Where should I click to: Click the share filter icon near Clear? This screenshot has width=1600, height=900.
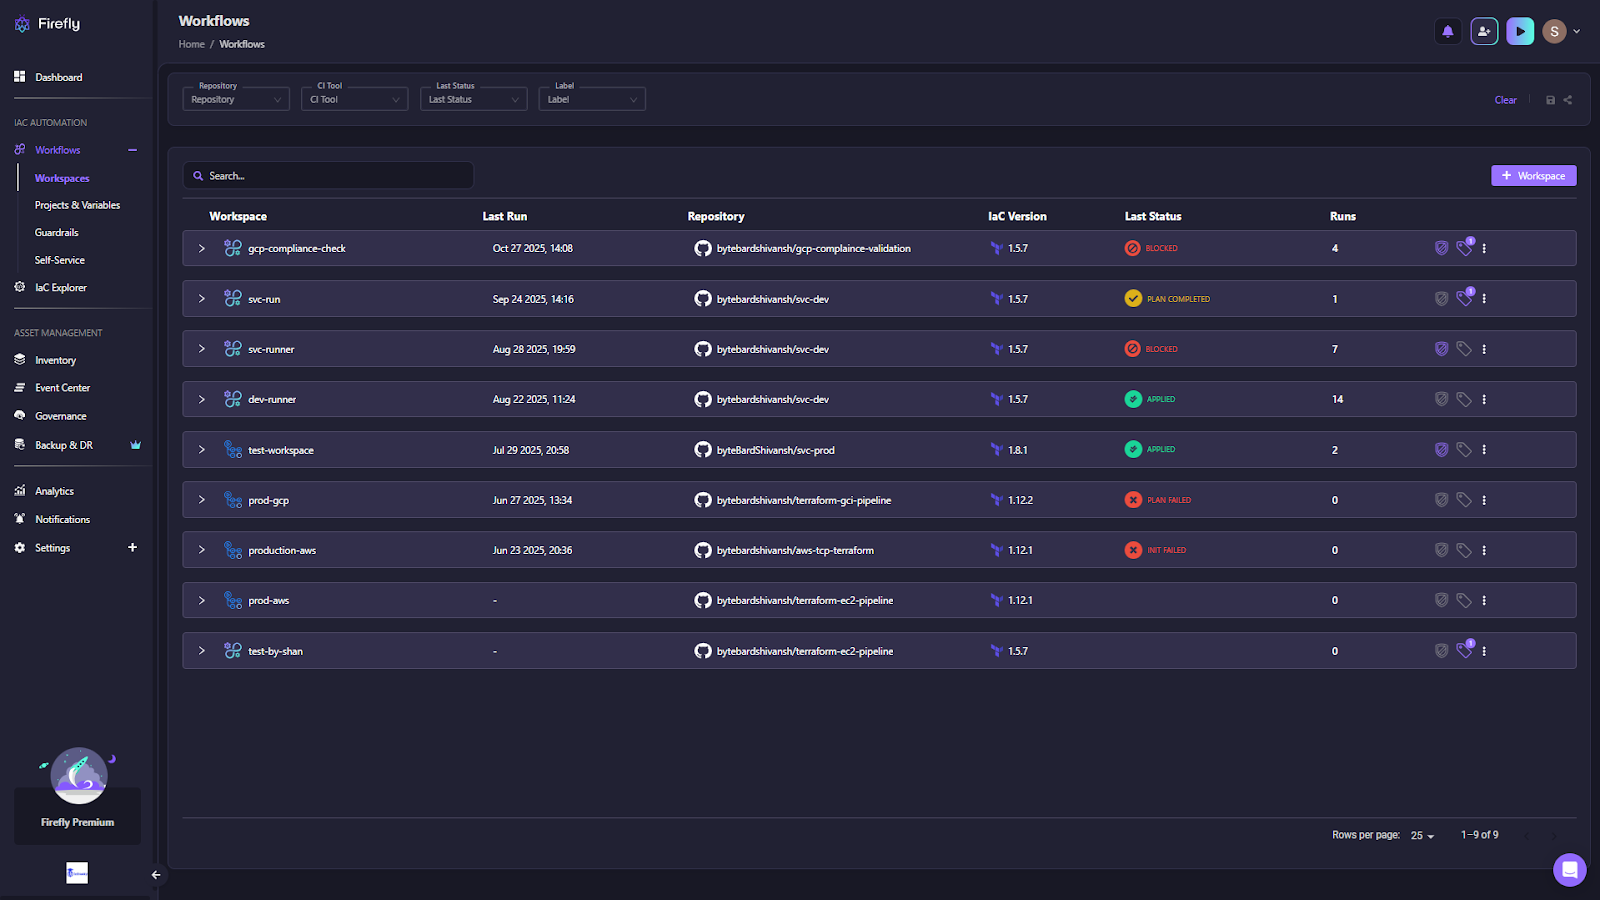pyautogui.click(x=1568, y=100)
